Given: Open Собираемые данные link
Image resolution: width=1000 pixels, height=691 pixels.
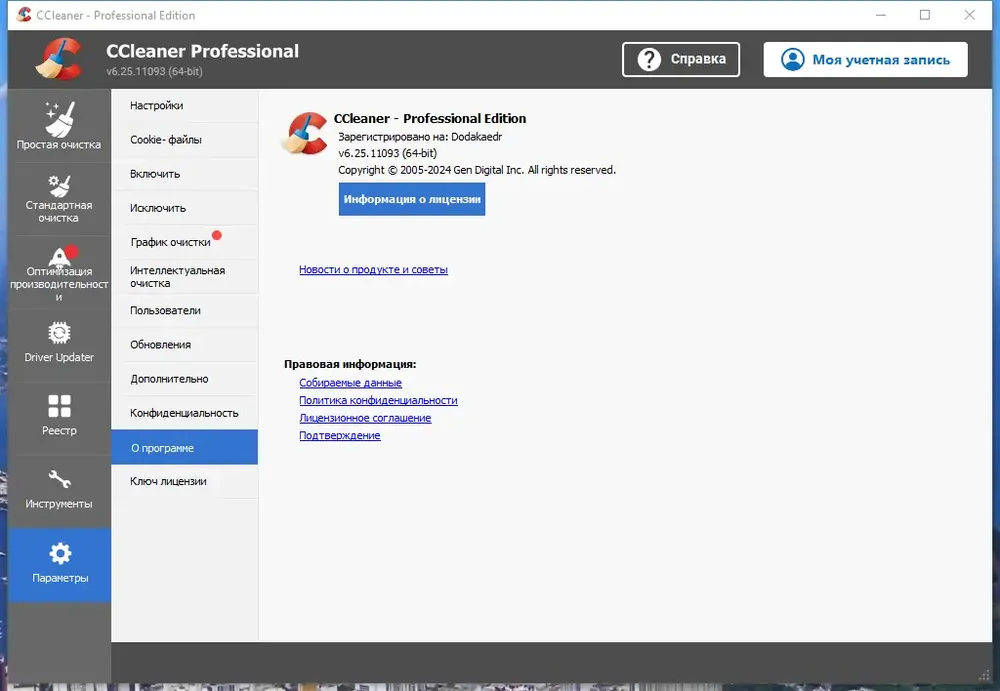Looking at the screenshot, I should point(350,383).
